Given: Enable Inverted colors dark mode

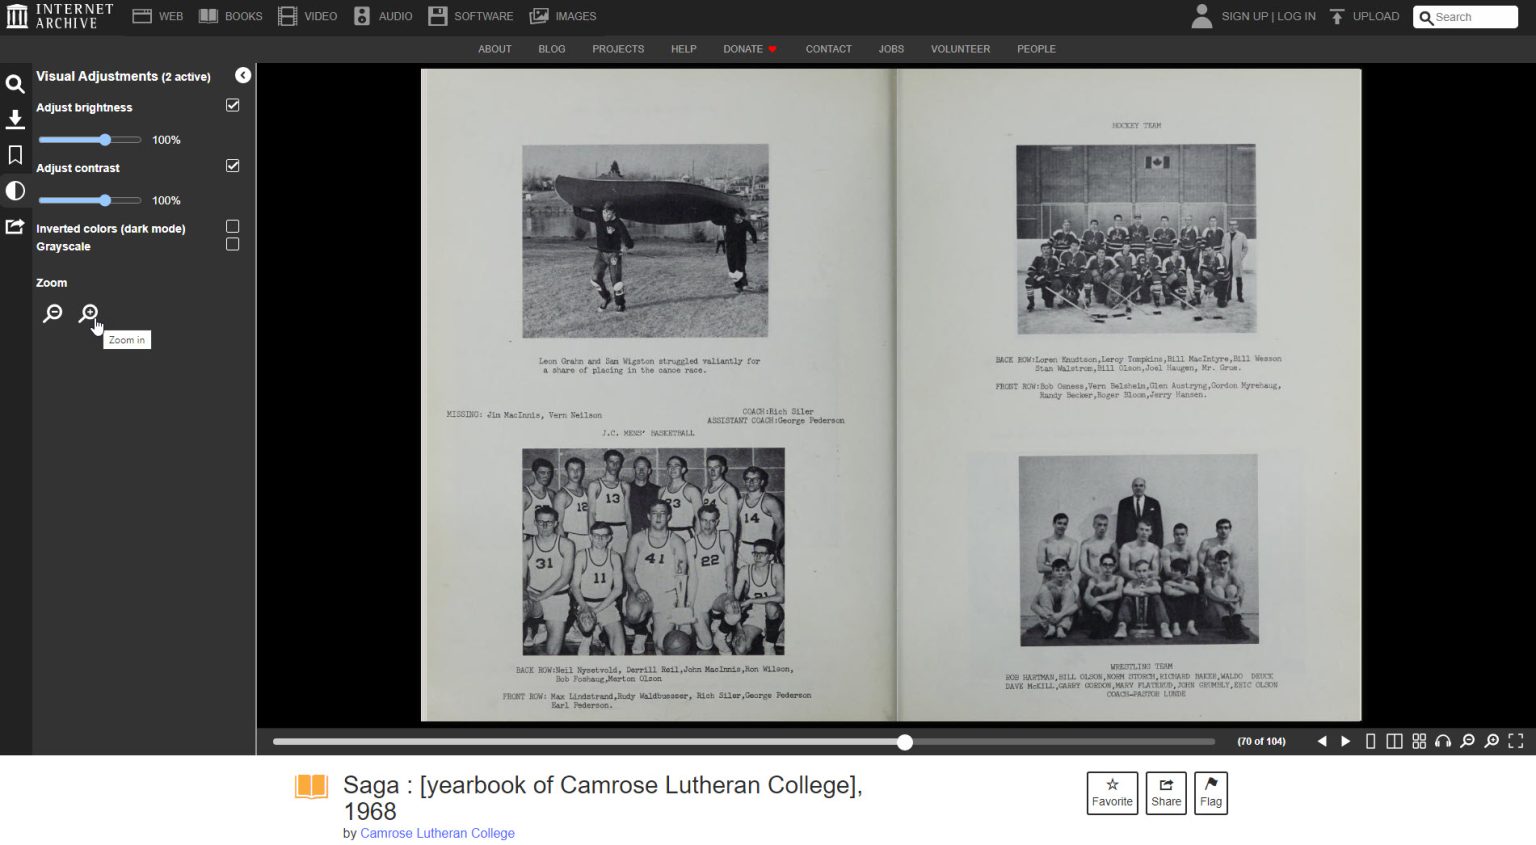Looking at the screenshot, I should tap(232, 226).
